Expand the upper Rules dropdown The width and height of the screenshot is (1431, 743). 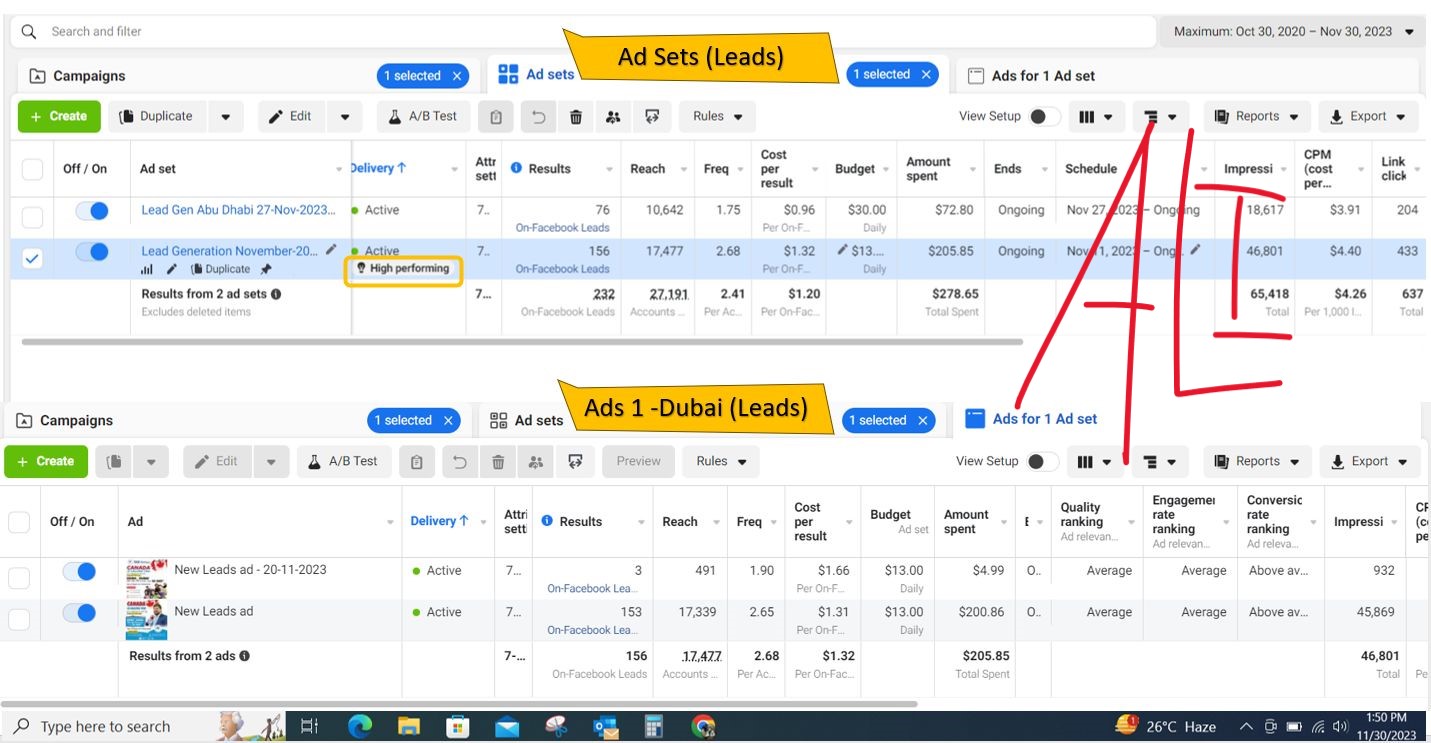pyautogui.click(x=717, y=117)
